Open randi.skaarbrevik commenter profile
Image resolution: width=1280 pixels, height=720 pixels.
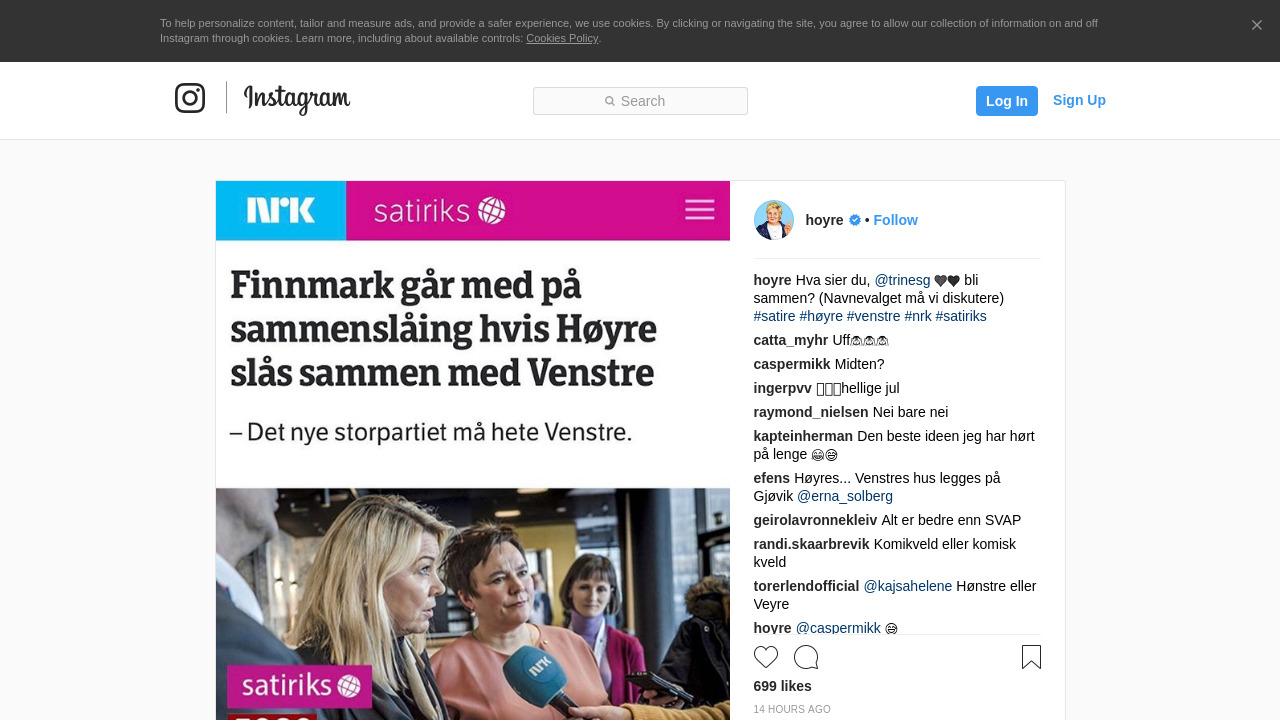tap(812, 544)
